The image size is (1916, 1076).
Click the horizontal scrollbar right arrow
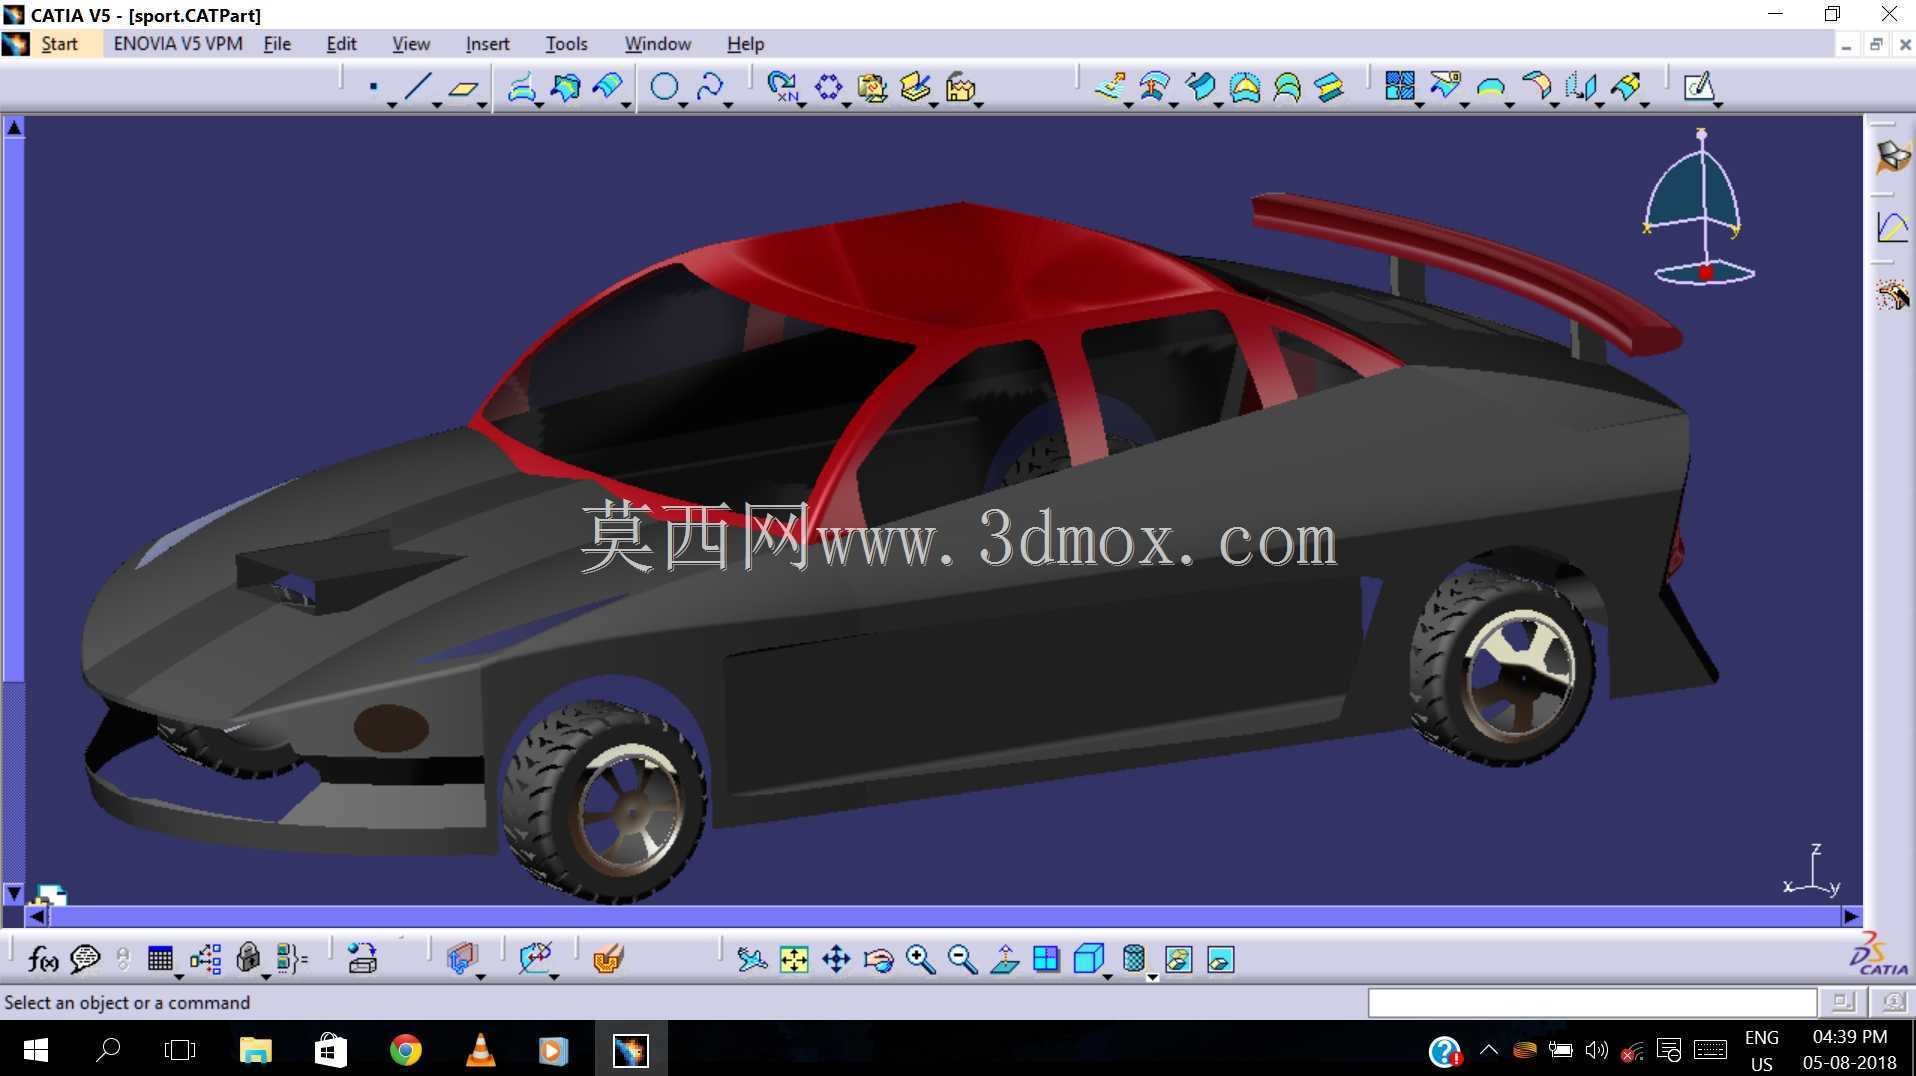1851,916
